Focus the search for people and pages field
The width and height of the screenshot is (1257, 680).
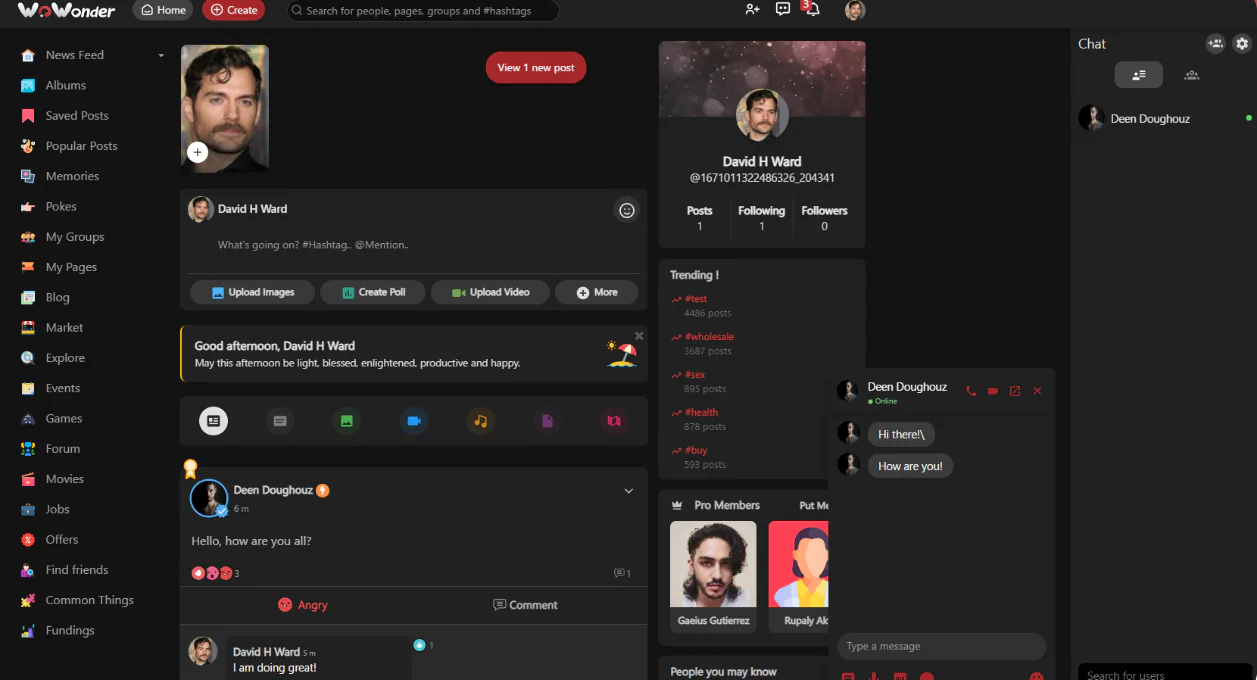[423, 11]
